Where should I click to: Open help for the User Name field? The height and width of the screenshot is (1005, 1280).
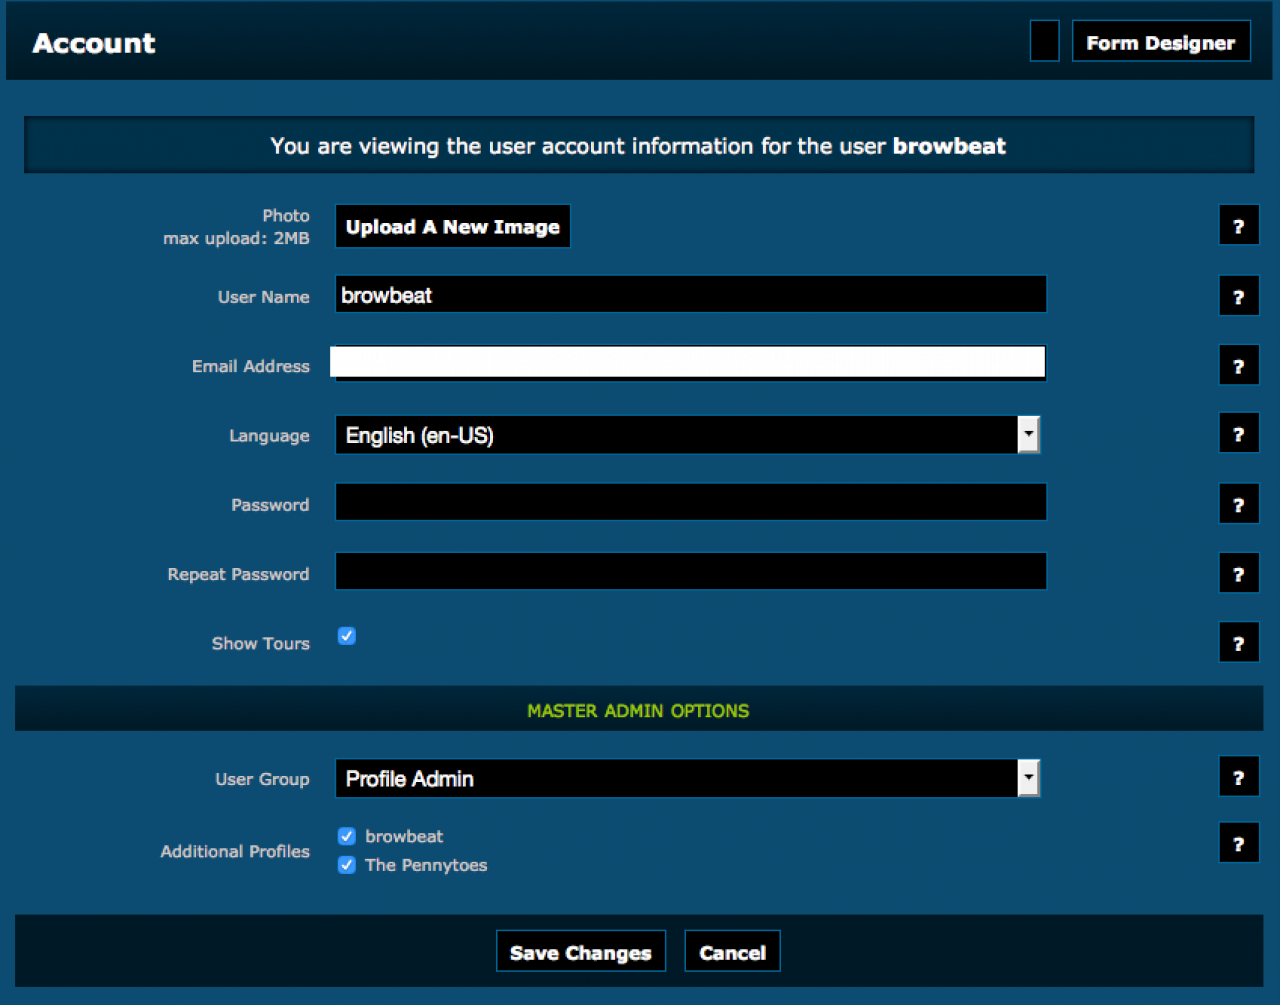click(1238, 297)
